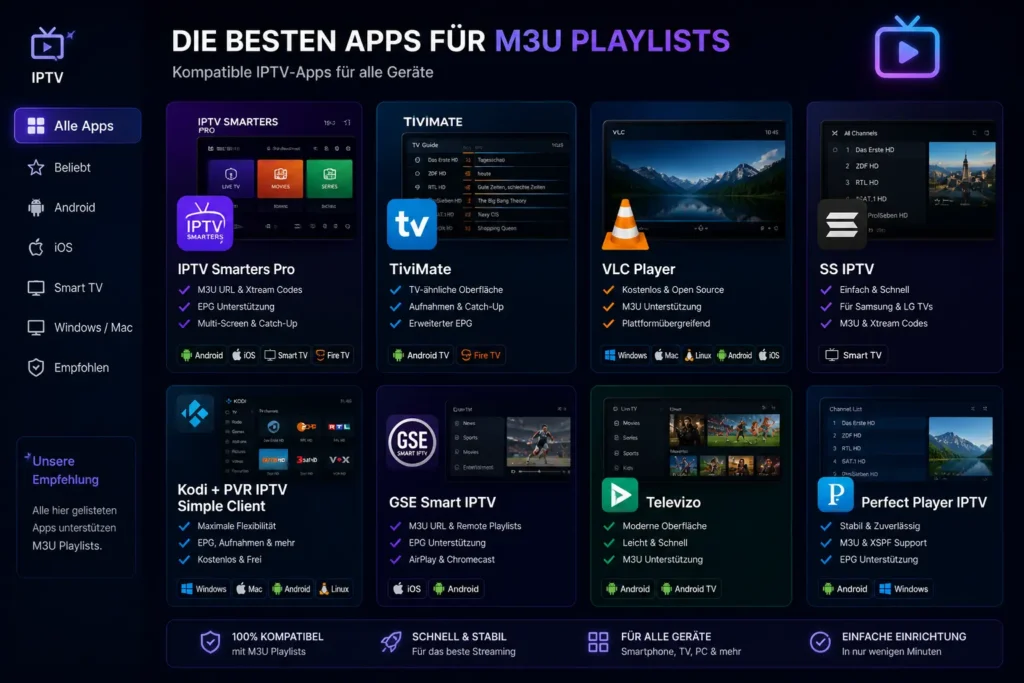Click Android tag on Perfect Player card

[845, 589]
